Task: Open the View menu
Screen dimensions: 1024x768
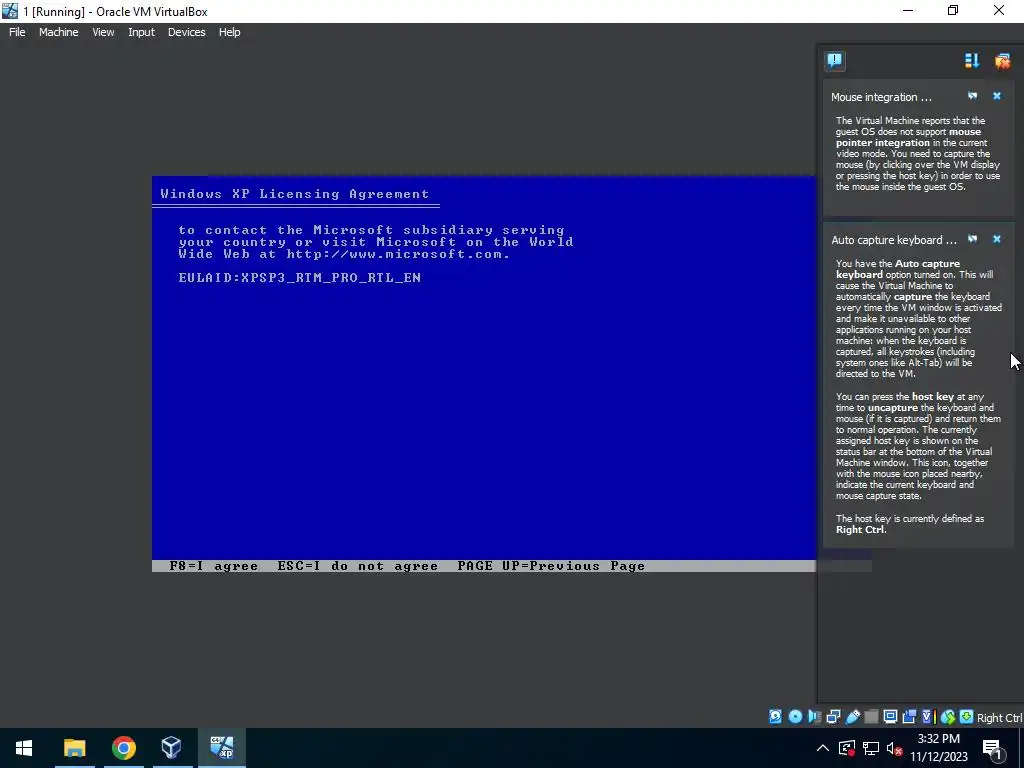Action: (103, 32)
